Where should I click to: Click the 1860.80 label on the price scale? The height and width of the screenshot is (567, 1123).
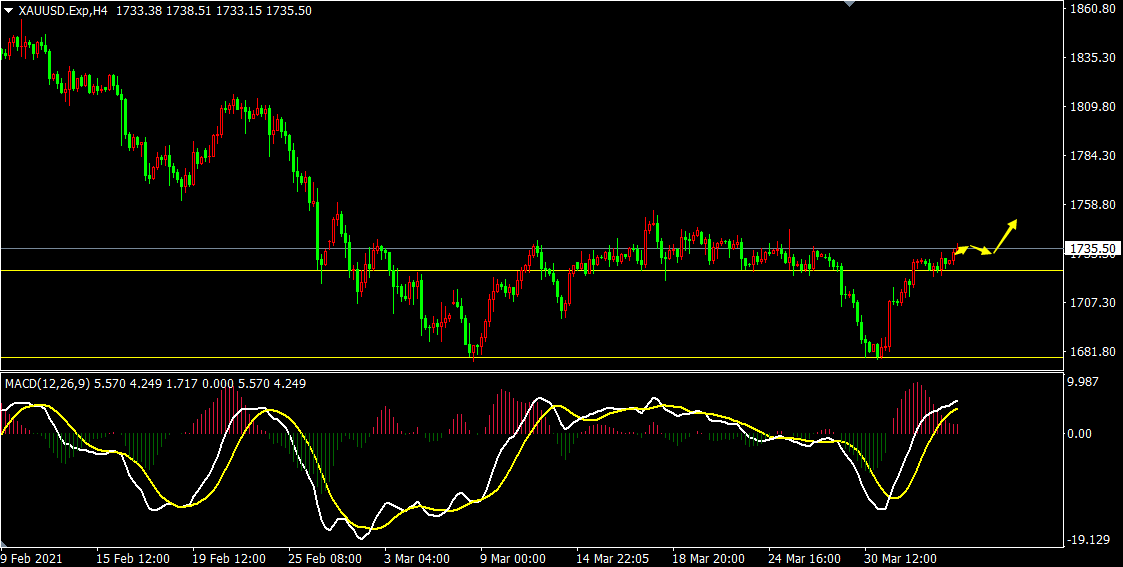pyautogui.click(x=1092, y=9)
